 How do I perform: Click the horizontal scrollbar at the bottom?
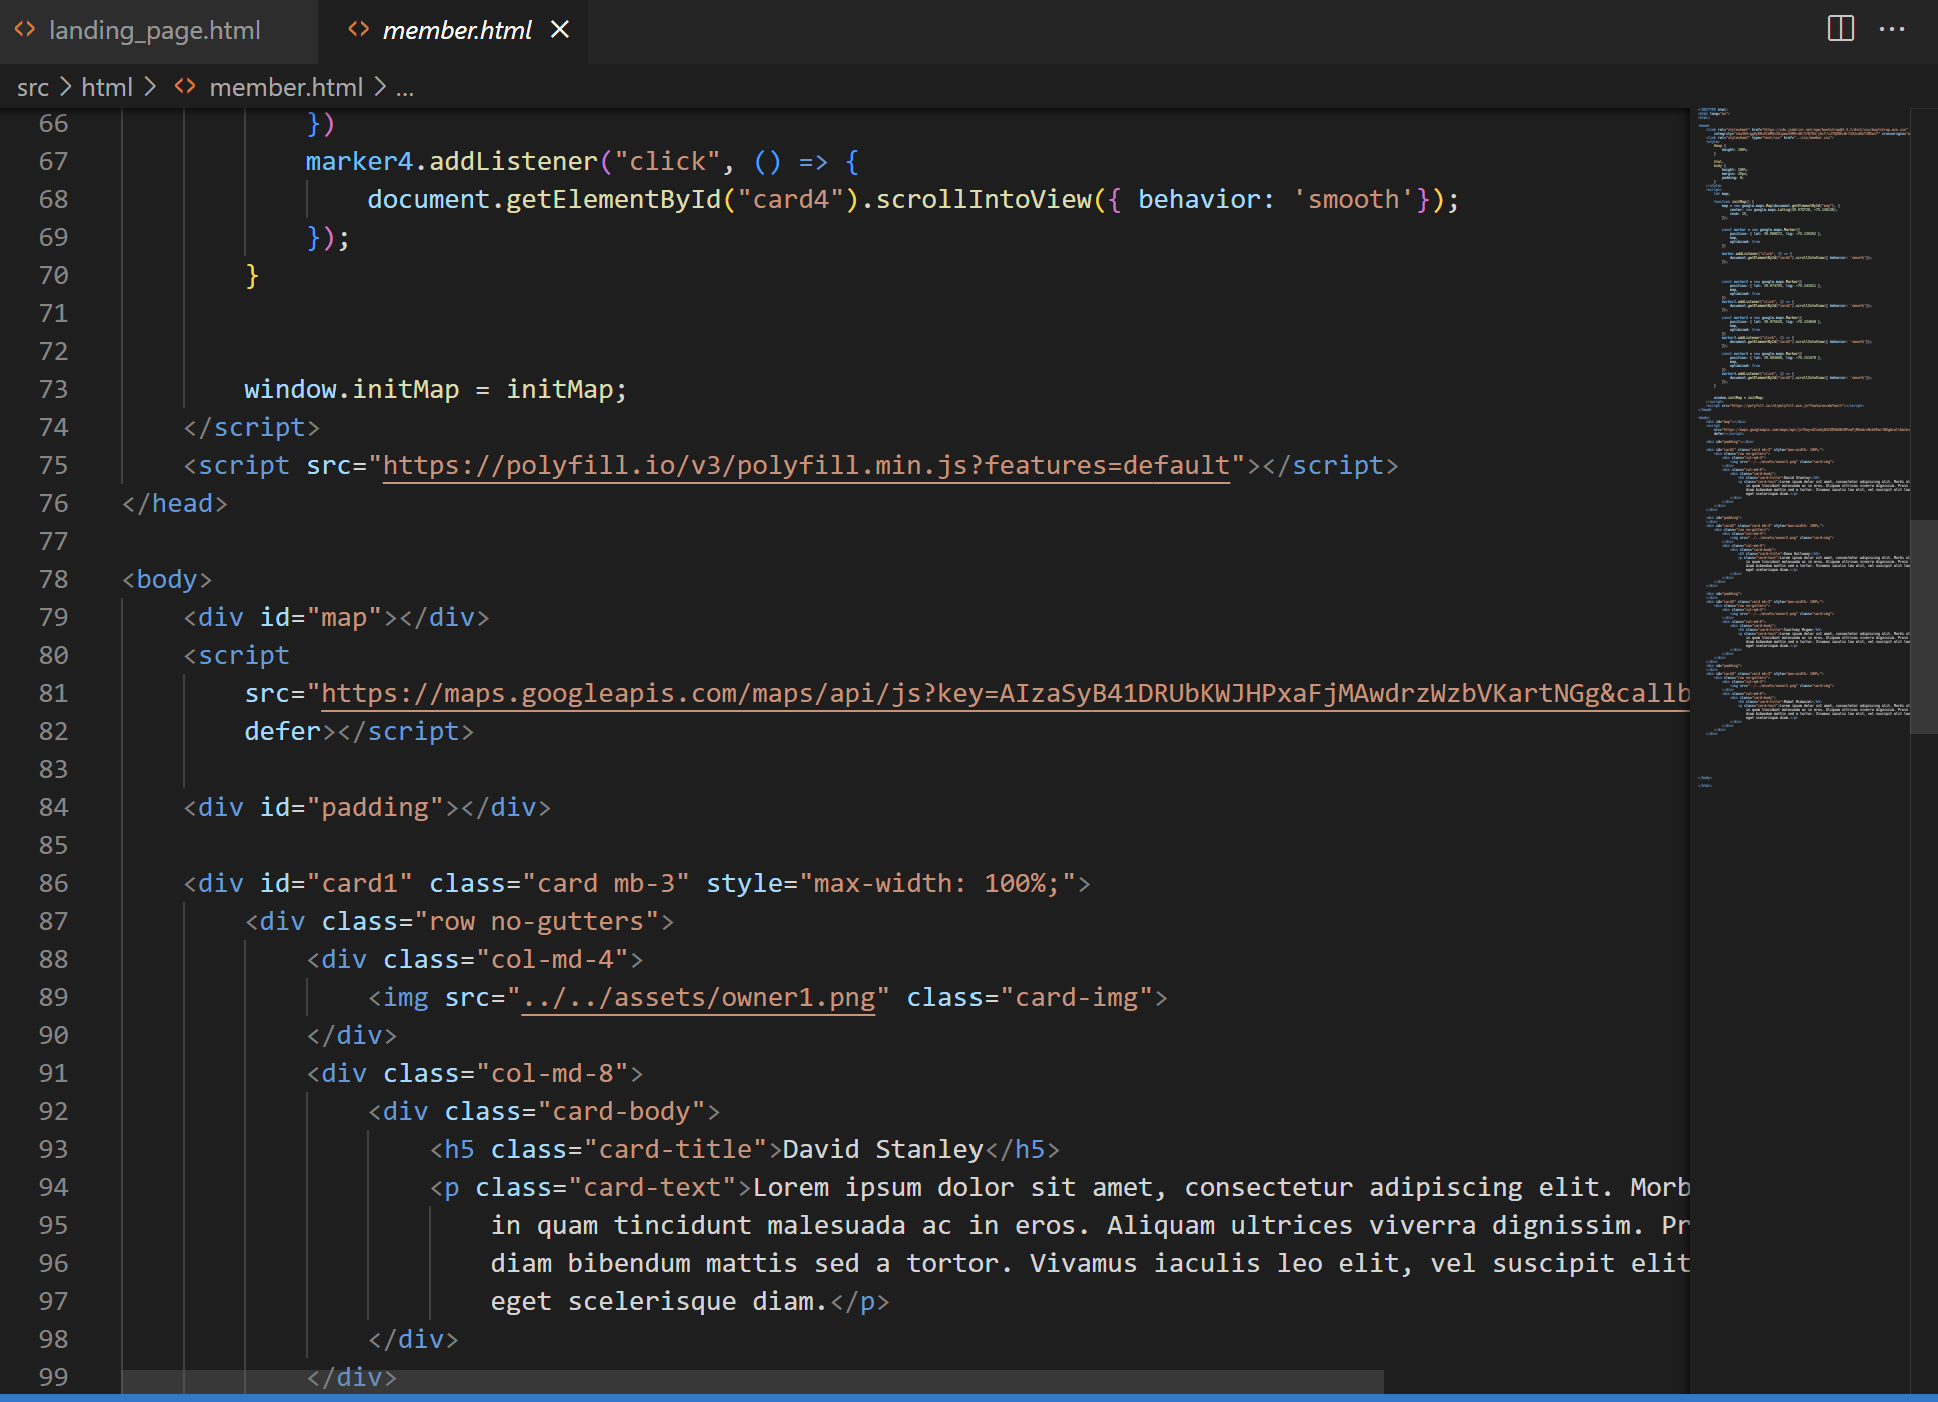tap(752, 1382)
